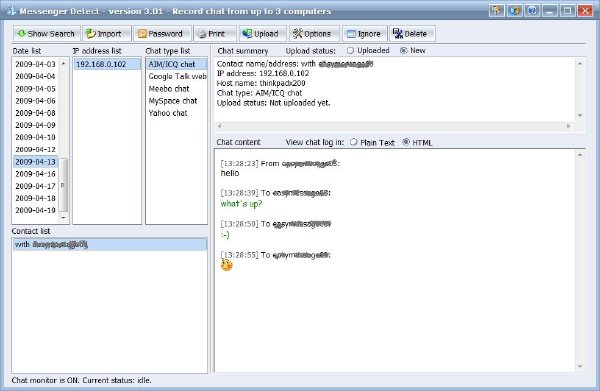
Task: Click the [13:28:23] timestamp line
Action: click(x=280, y=163)
